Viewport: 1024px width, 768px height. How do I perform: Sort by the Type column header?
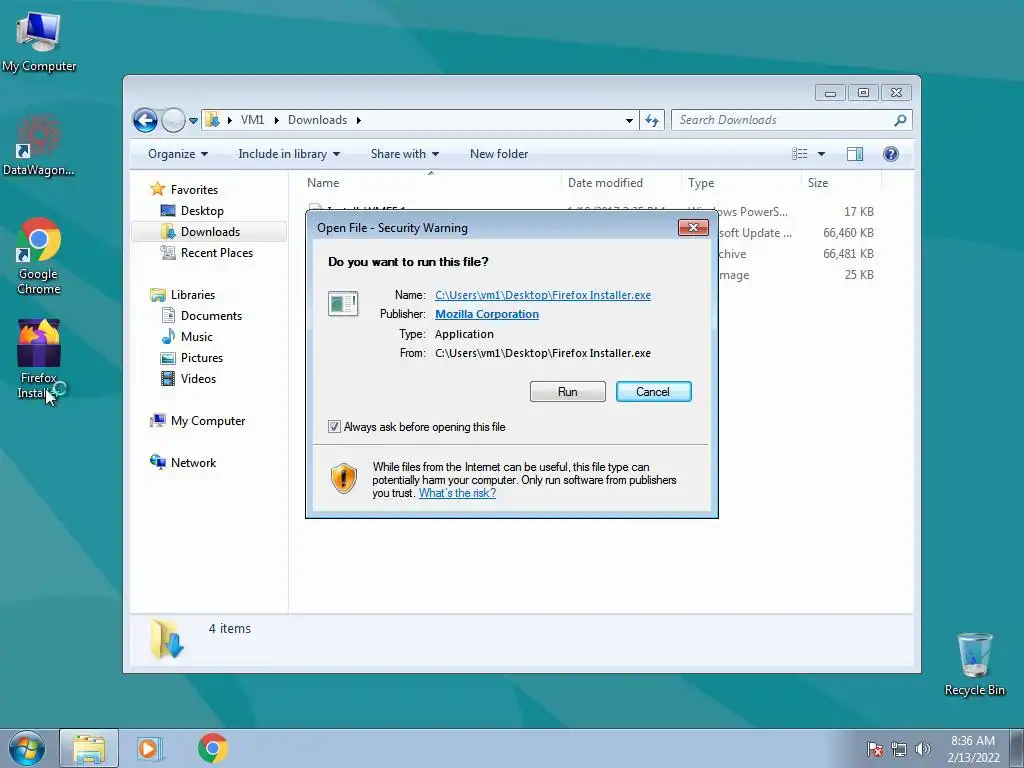[x=741, y=183]
